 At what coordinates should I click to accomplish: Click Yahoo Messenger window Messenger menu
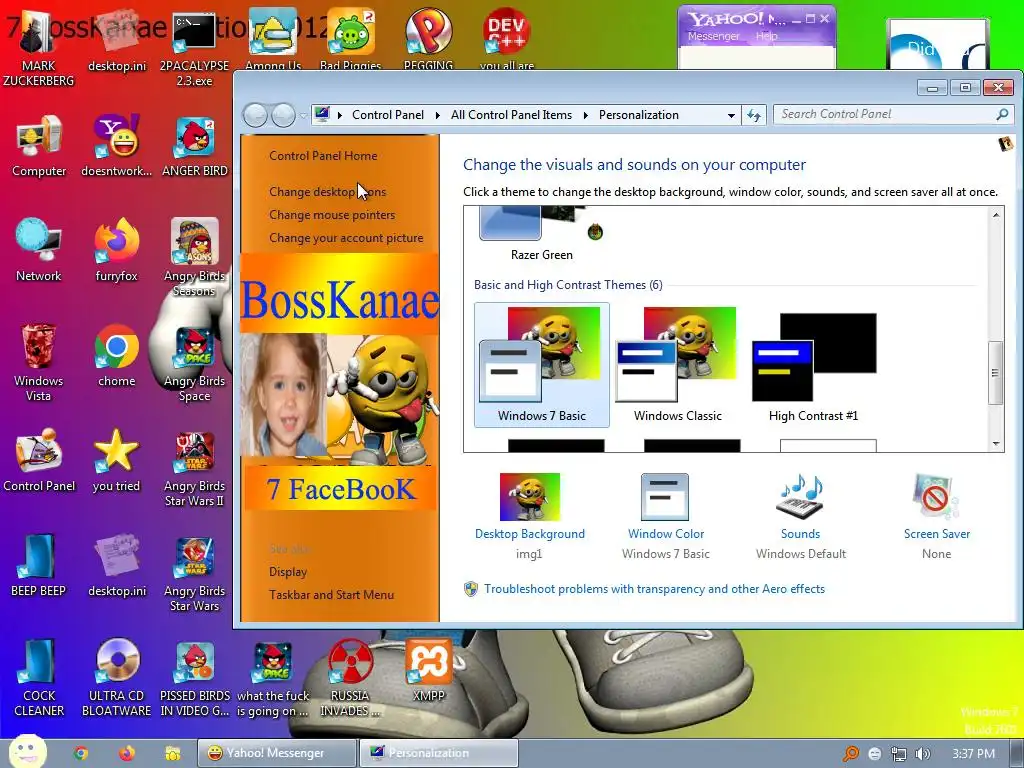[714, 36]
